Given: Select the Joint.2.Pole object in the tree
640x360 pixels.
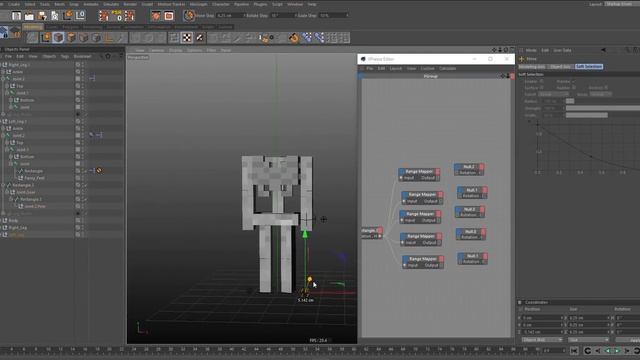Looking at the screenshot, I should (35, 206).
